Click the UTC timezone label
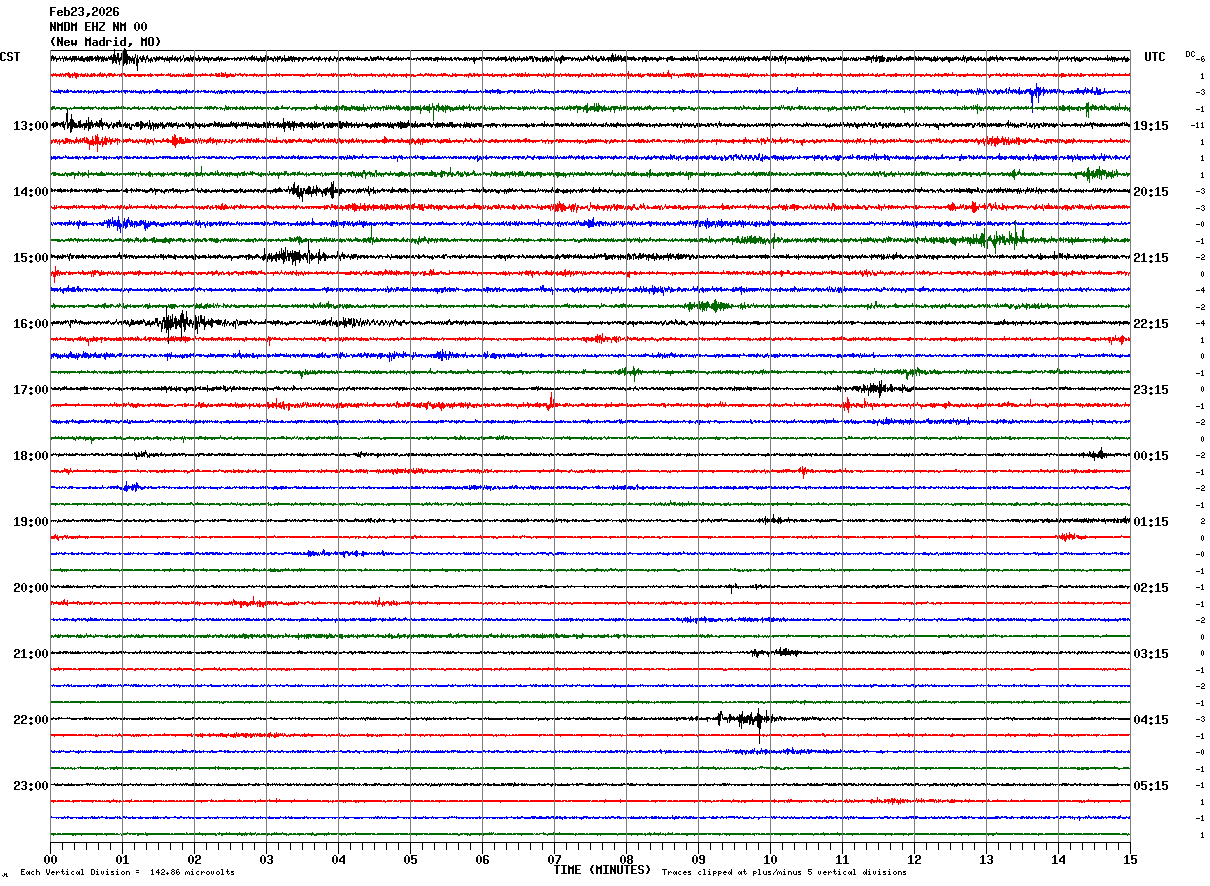The height and width of the screenshot is (886, 1210). pos(1155,57)
